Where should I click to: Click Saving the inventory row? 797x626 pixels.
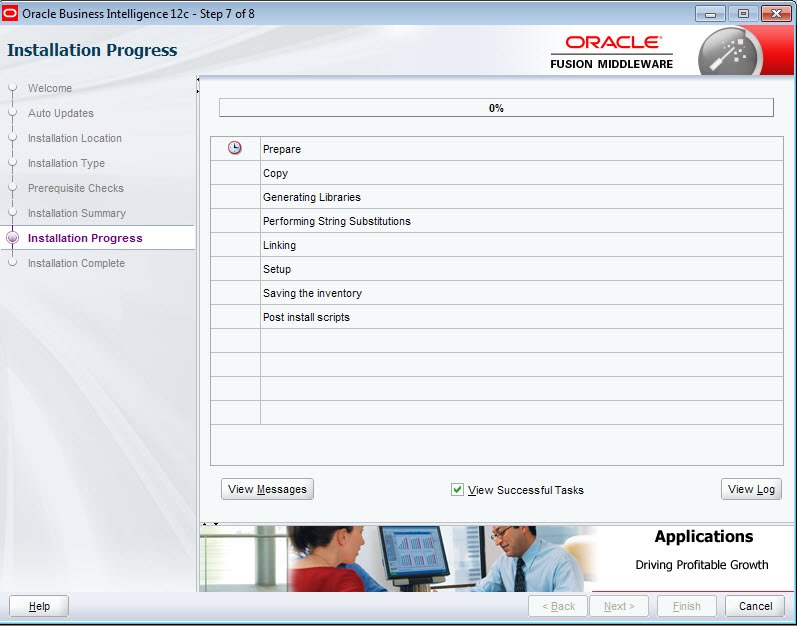[497, 293]
